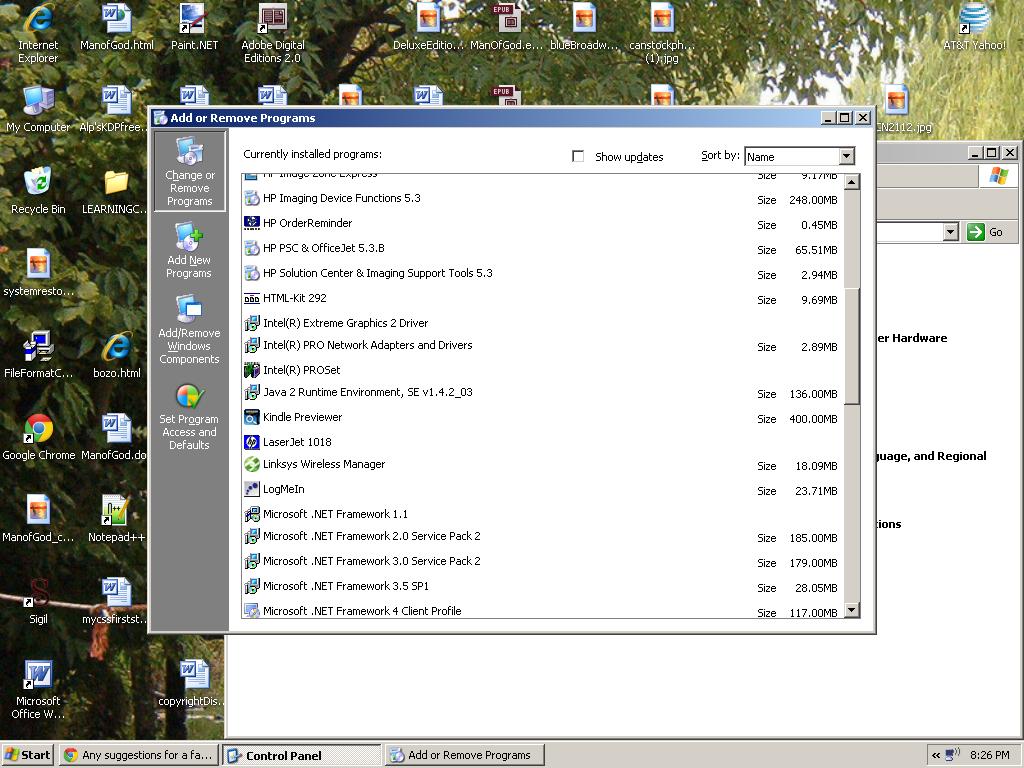1024x768 pixels.
Task: Select Linksys Wireless Manager icon
Action: [251, 464]
